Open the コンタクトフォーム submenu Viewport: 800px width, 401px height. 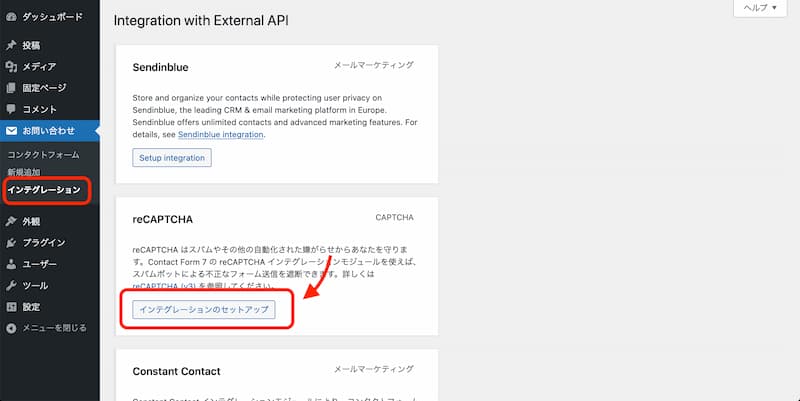pyautogui.click(x=43, y=155)
